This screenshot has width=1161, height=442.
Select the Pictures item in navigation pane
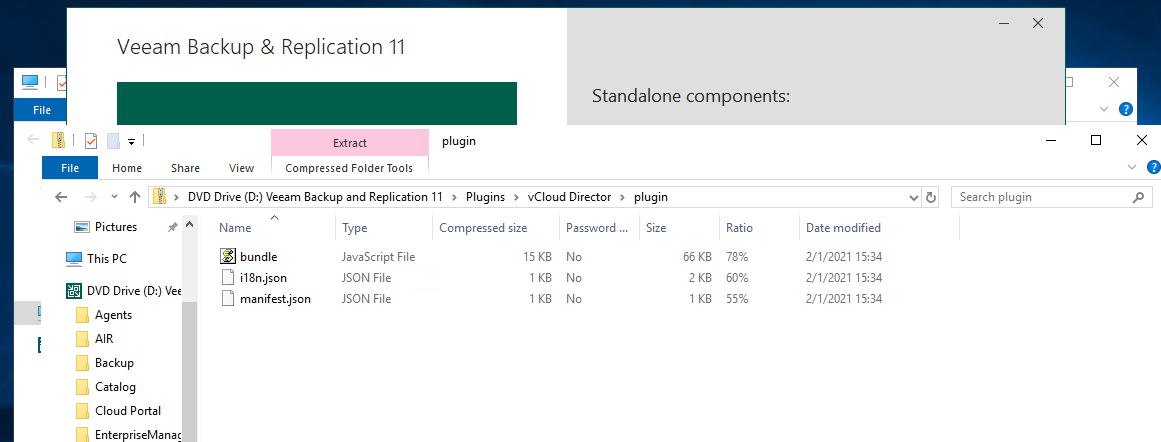point(116,227)
